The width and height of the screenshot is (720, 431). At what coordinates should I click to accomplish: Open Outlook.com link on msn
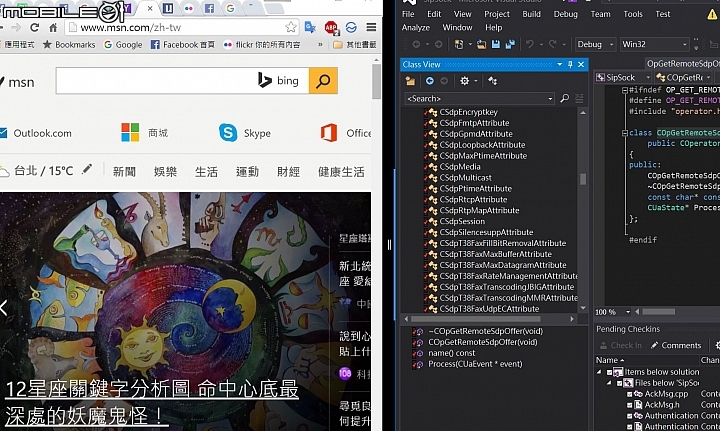pyautogui.click(x=36, y=133)
